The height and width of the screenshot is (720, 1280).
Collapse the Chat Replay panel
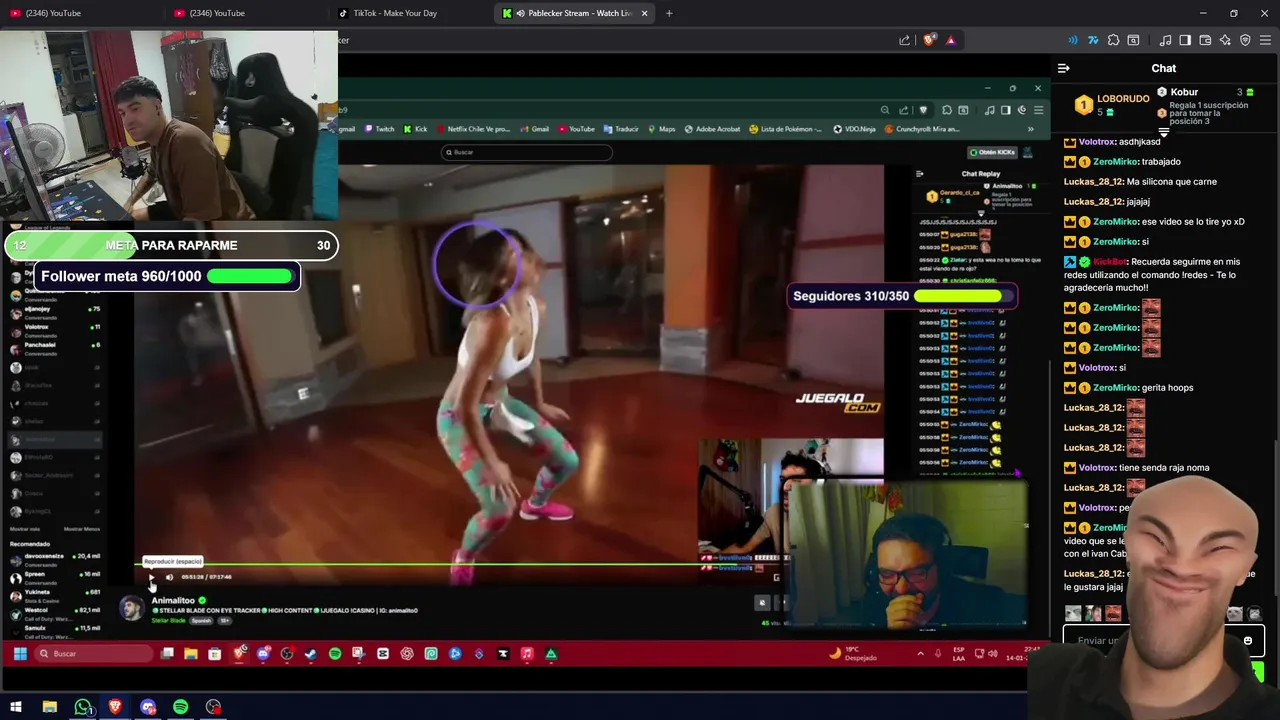pyautogui.click(x=920, y=173)
